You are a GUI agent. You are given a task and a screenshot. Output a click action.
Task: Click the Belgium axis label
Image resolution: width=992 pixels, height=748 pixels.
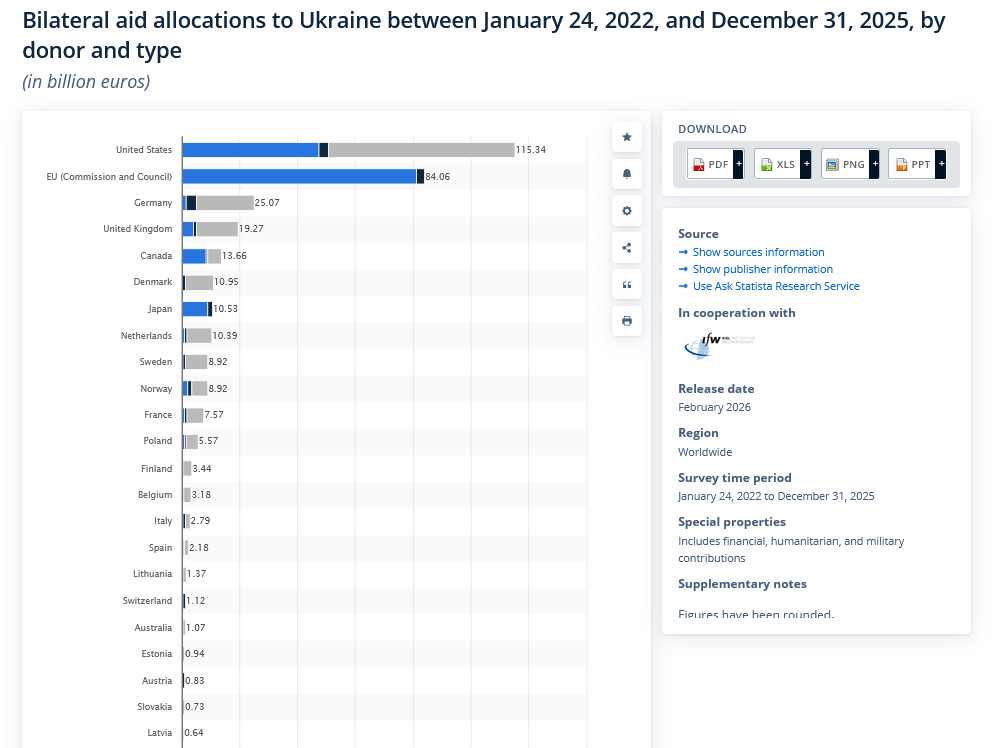155,495
